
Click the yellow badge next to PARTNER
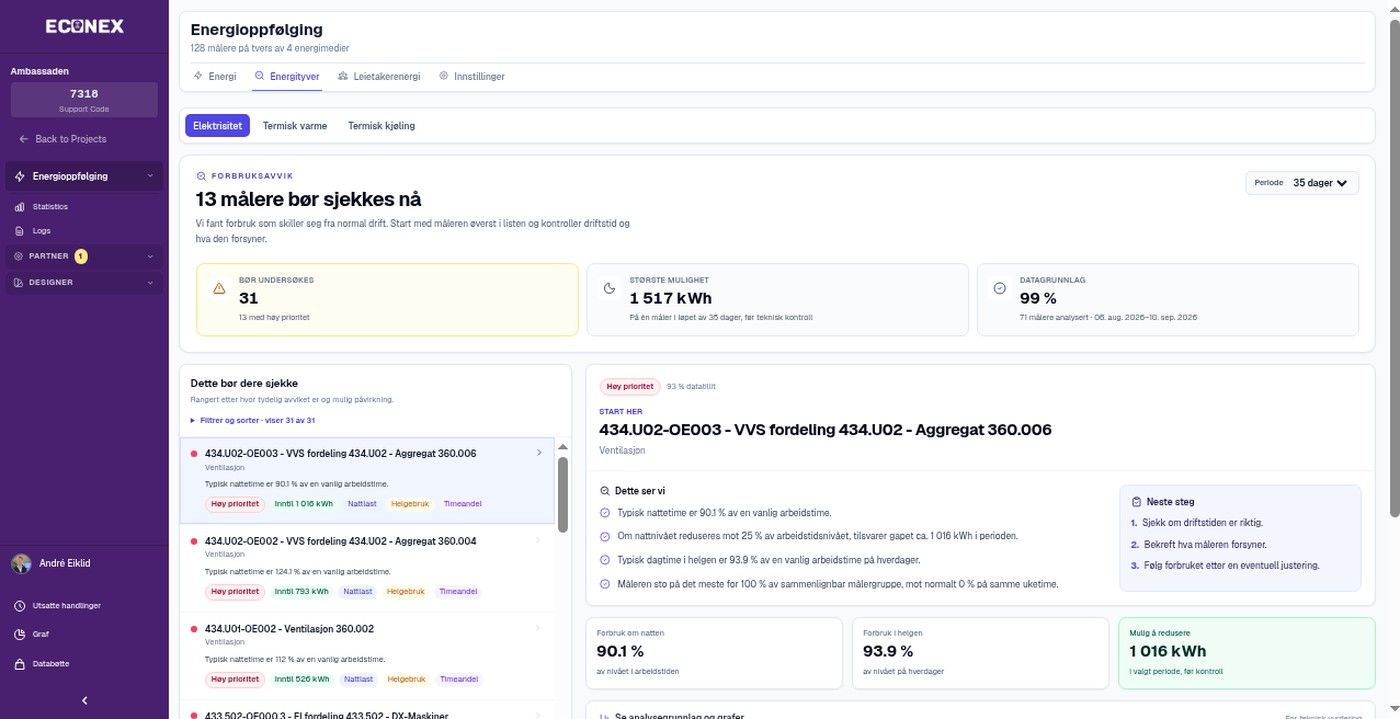81,257
